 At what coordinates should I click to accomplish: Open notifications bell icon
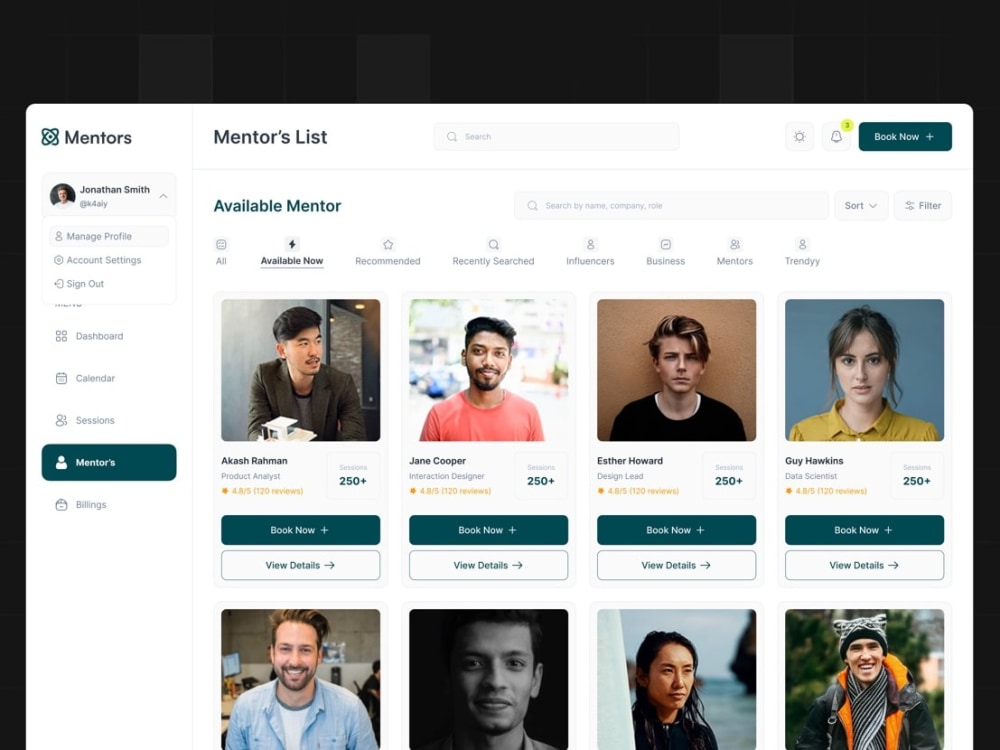(836, 136)
